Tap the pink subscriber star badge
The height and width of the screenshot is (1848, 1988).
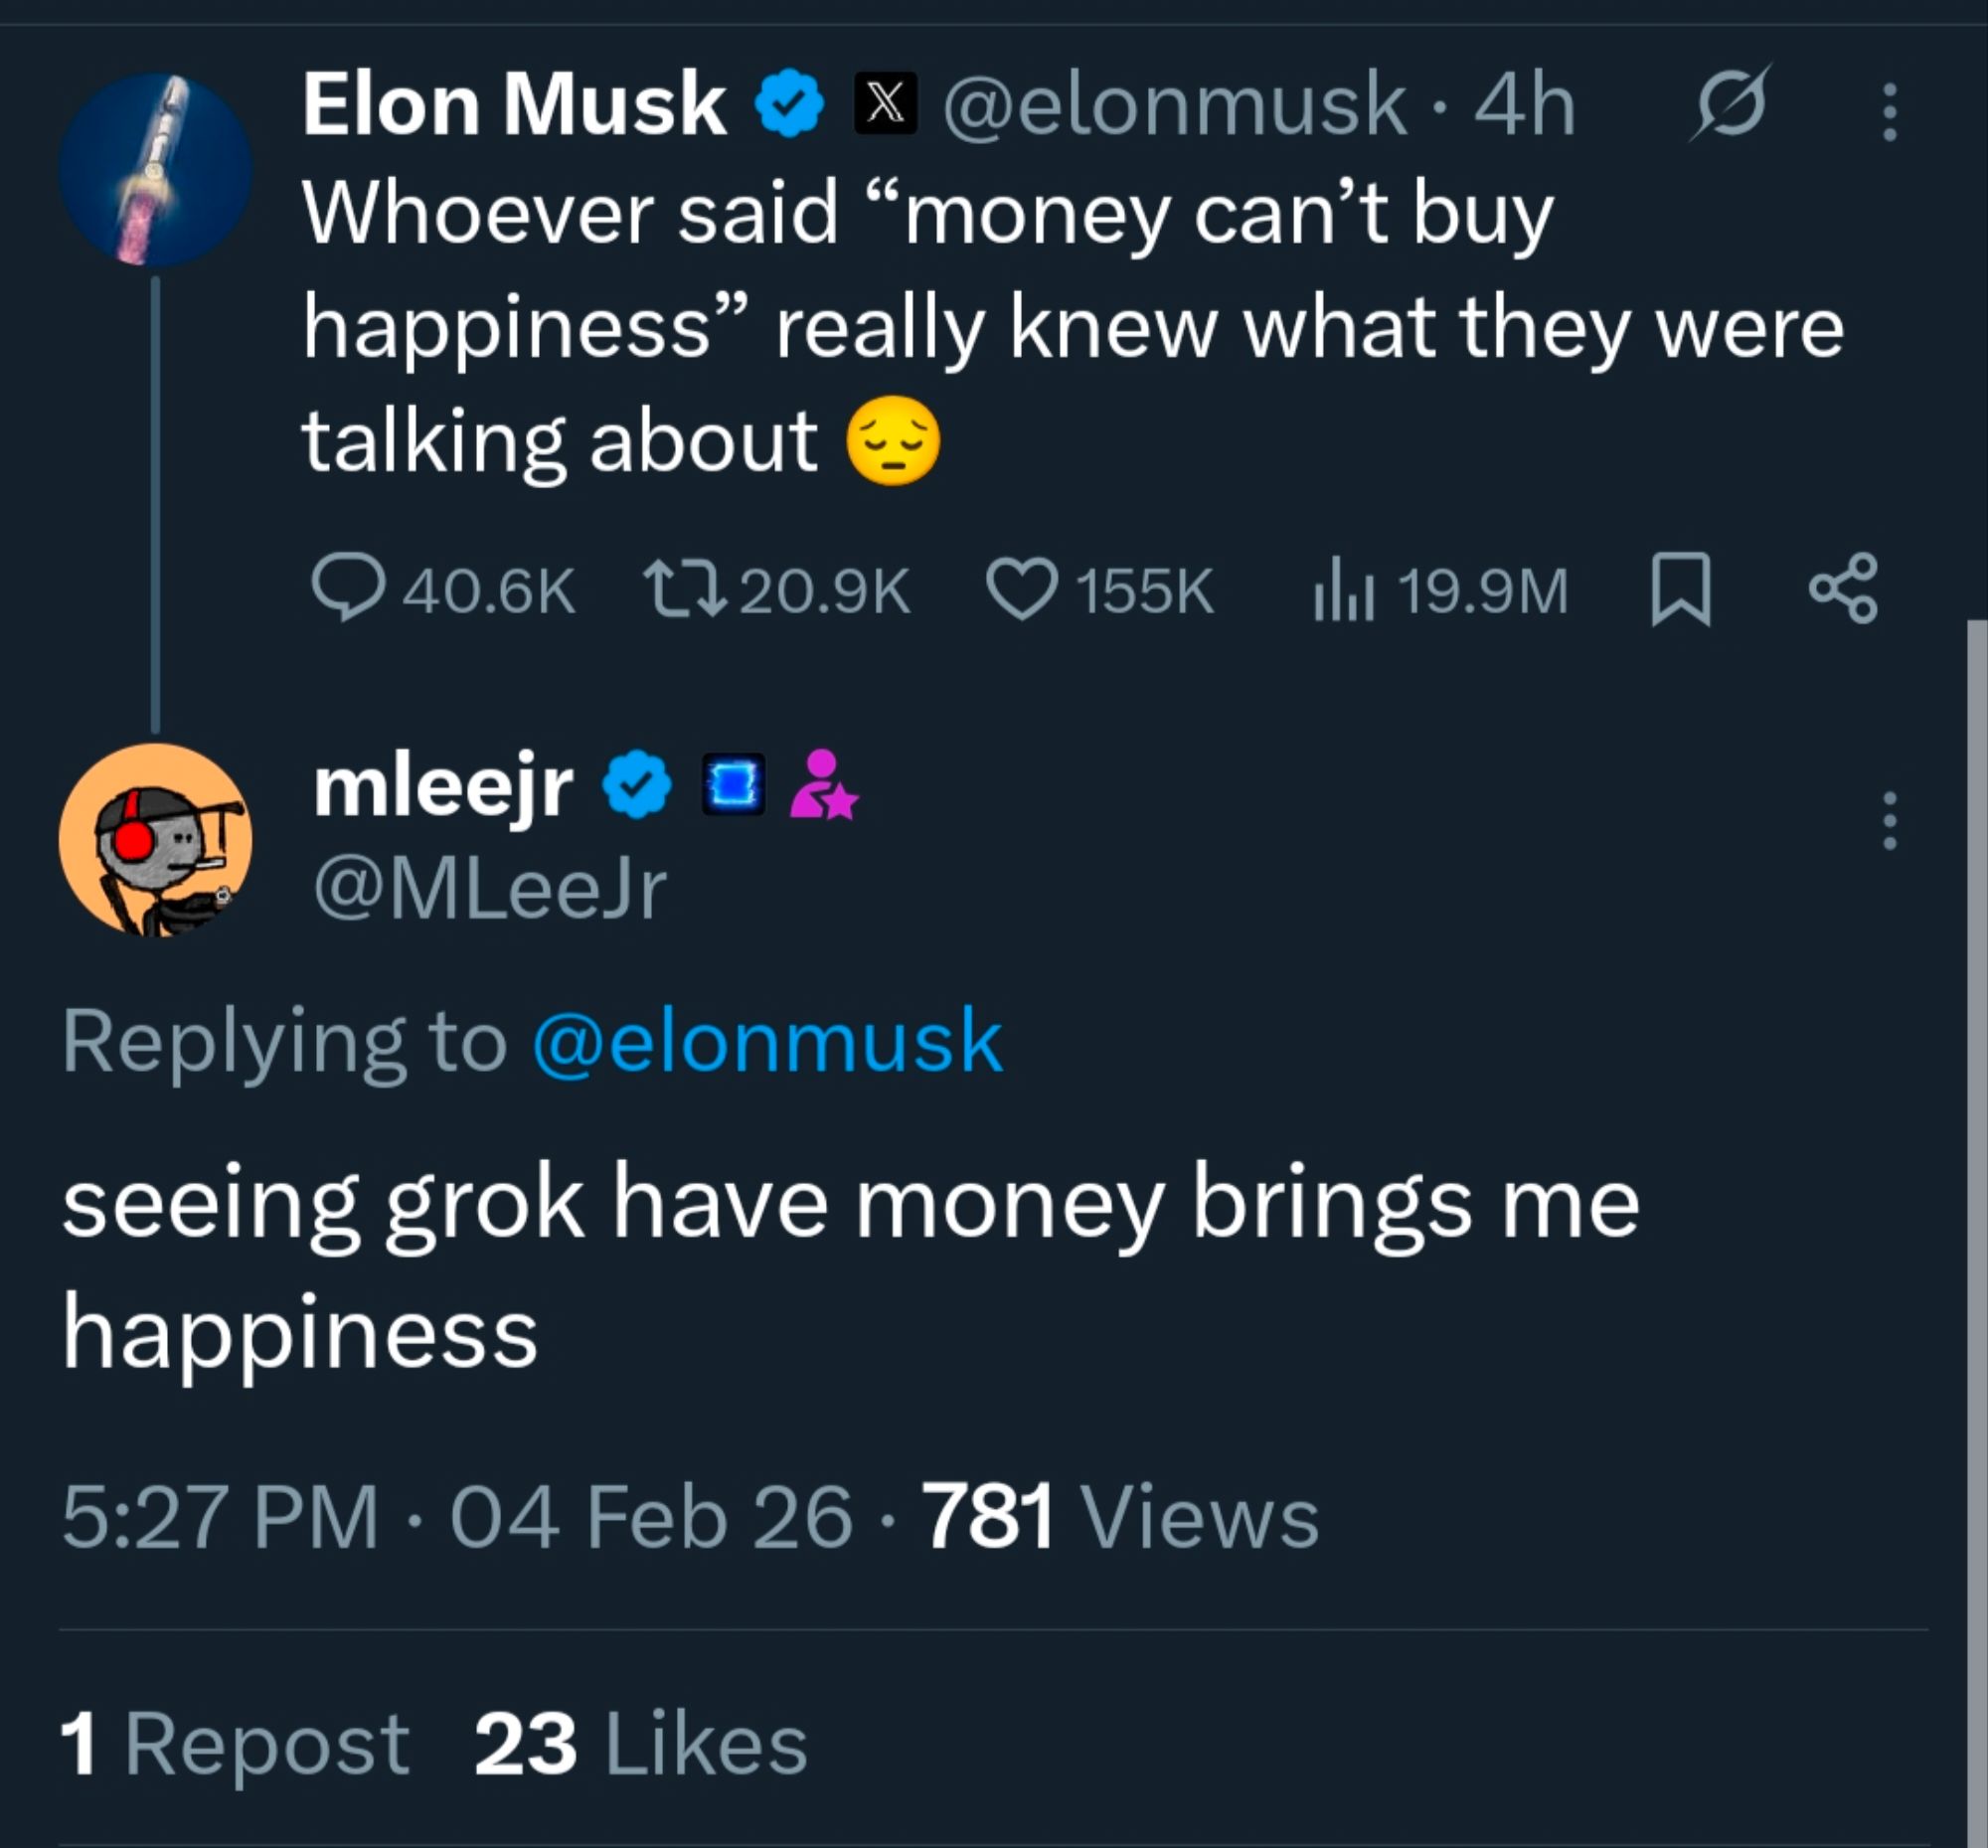(x=824, y=785)
